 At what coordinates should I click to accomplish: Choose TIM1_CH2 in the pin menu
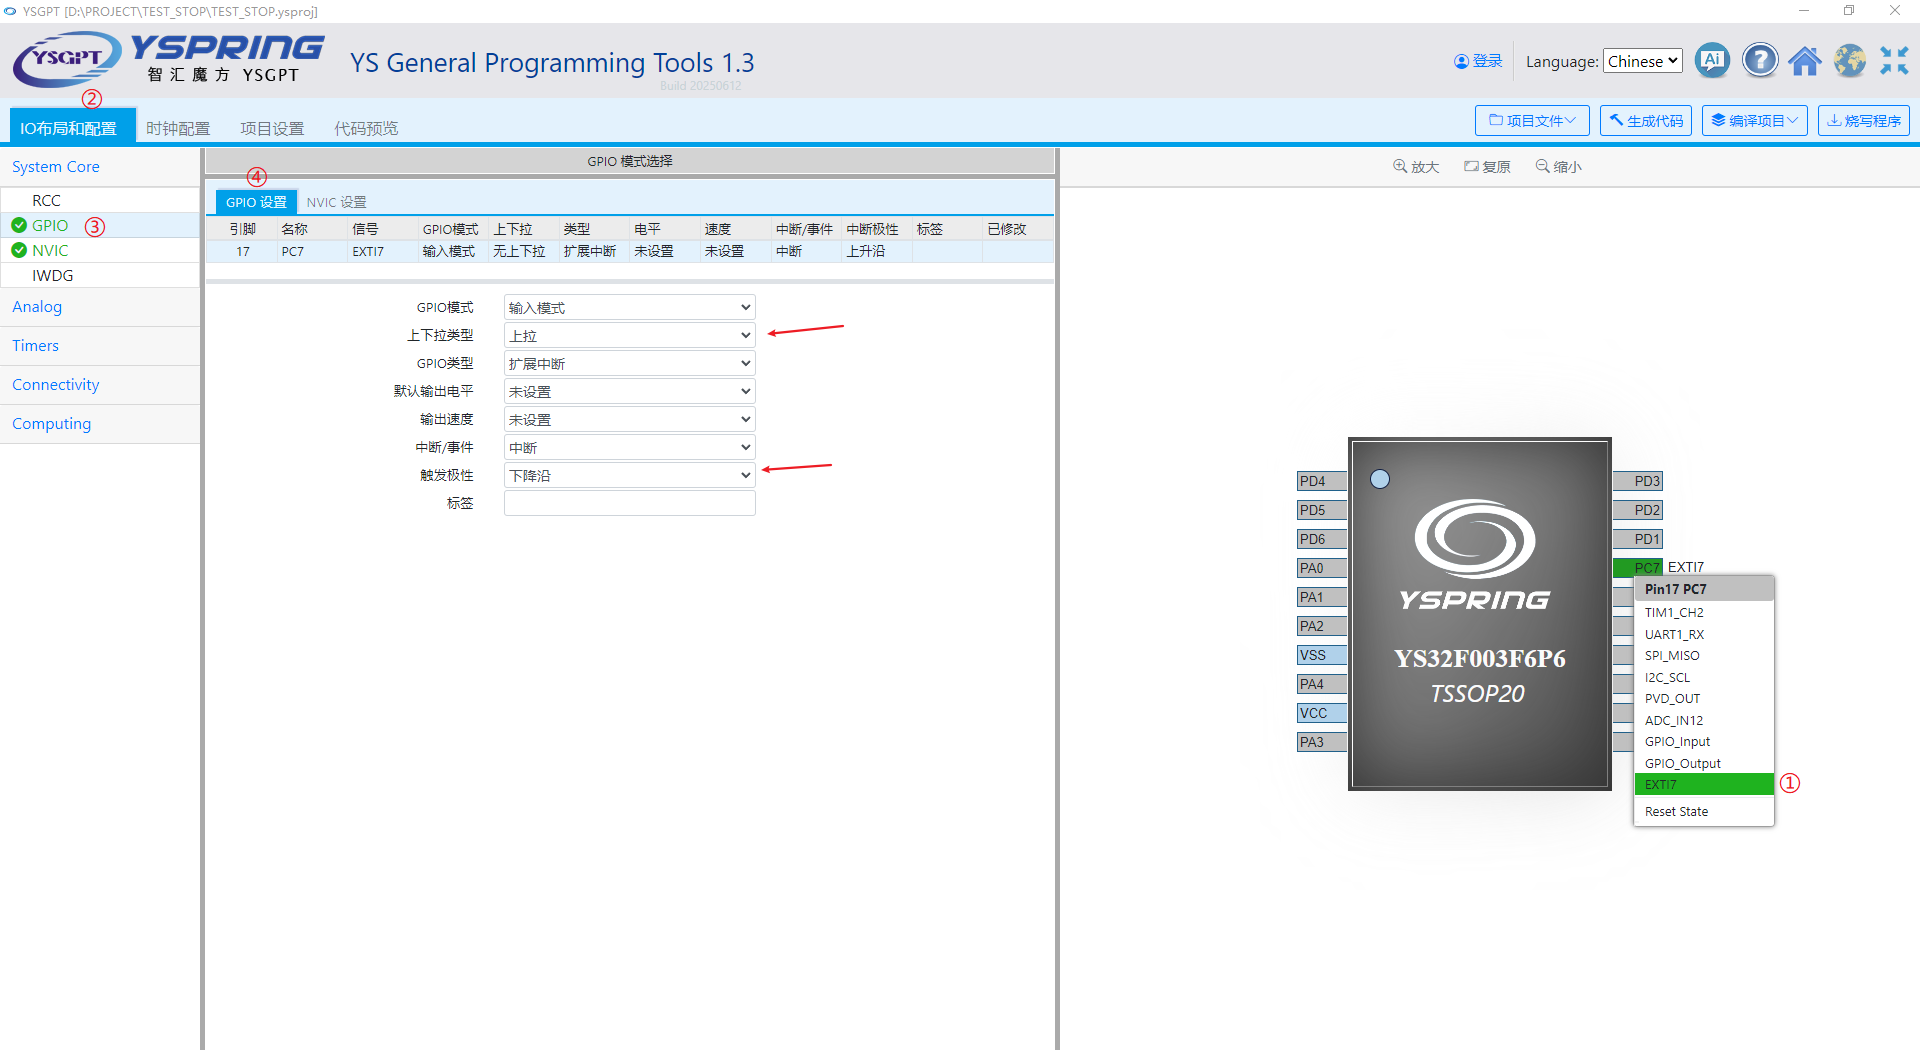1704,613
